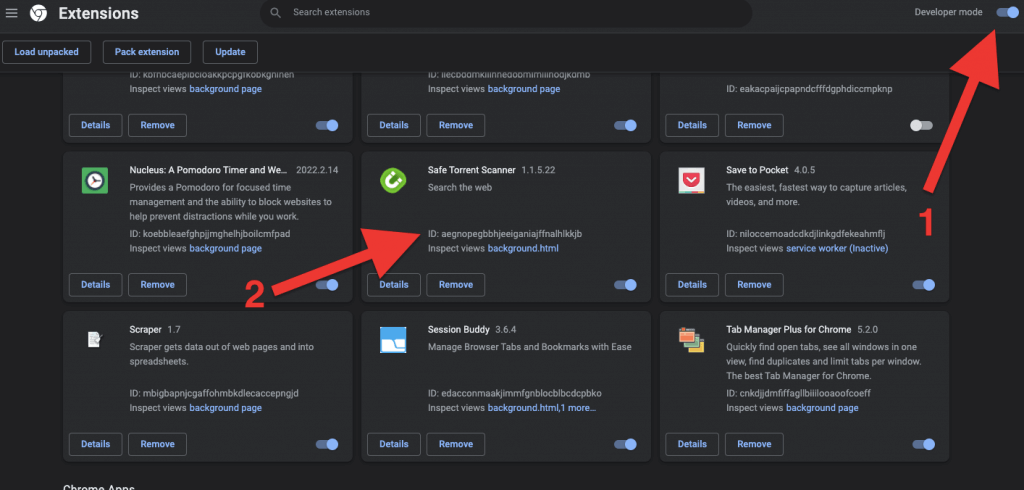Click Save to Pocket ID 'niloccemoadcdkdjlinkgdfekeahmflj'
Image resolution: width=1024 pixels, height=490 pixels.
812,233
